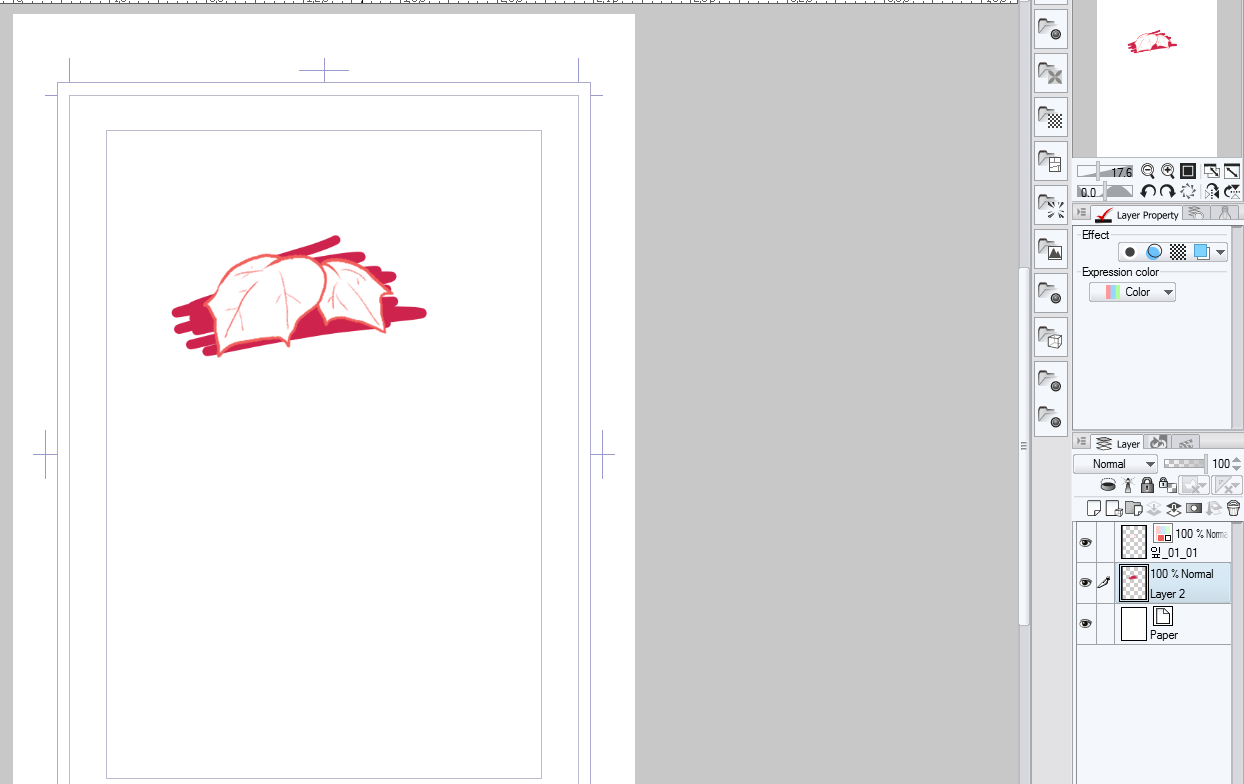
Task: Open the mask enable dropdown in Layer panel
Action: [1194, 485]
